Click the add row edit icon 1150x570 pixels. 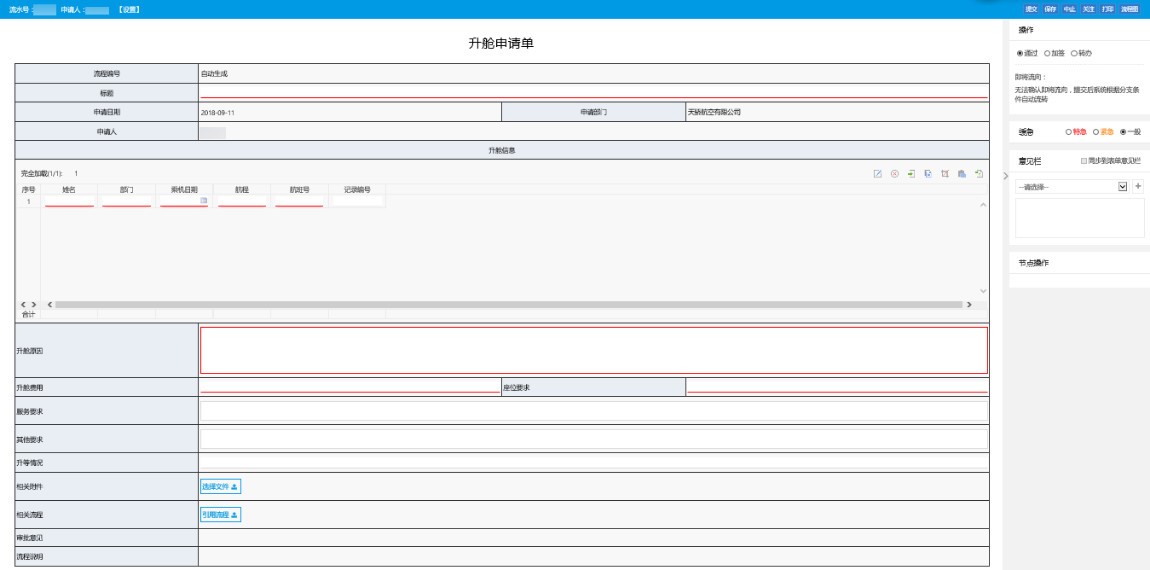click(877, 174)
